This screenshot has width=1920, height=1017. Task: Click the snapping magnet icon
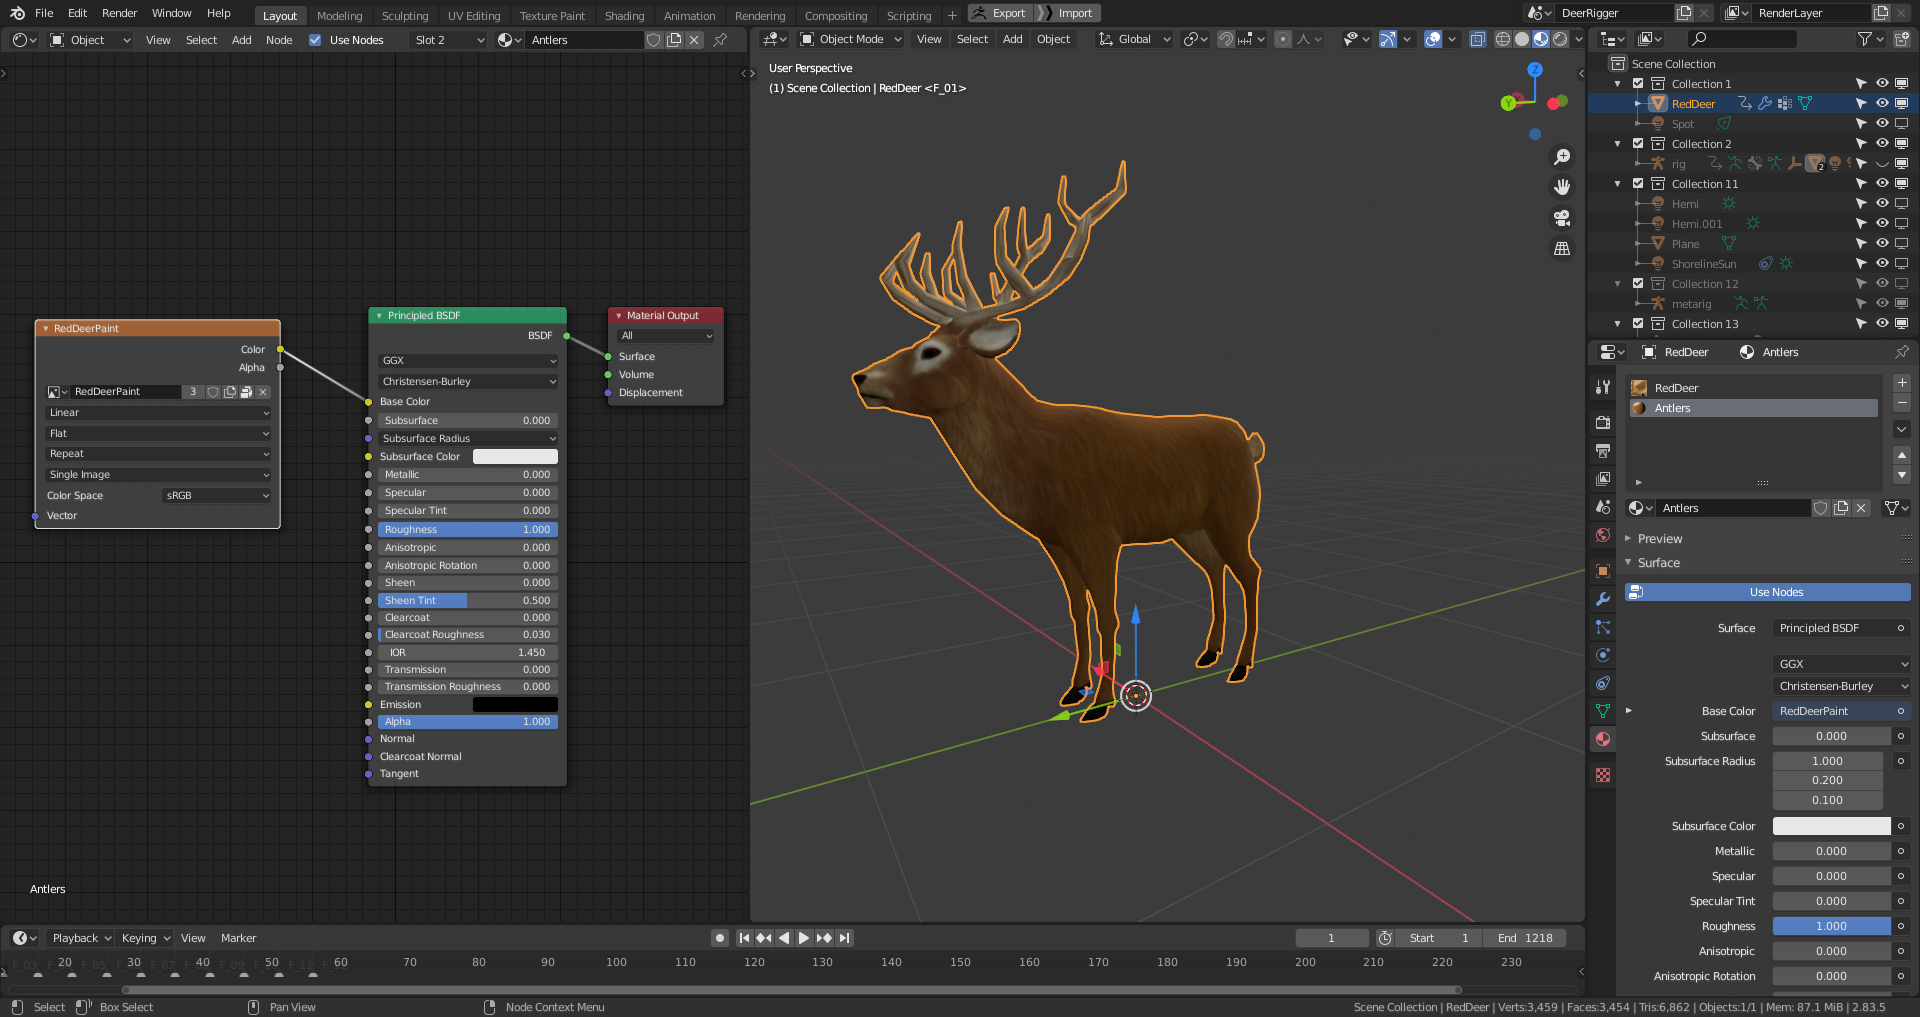1225,39
